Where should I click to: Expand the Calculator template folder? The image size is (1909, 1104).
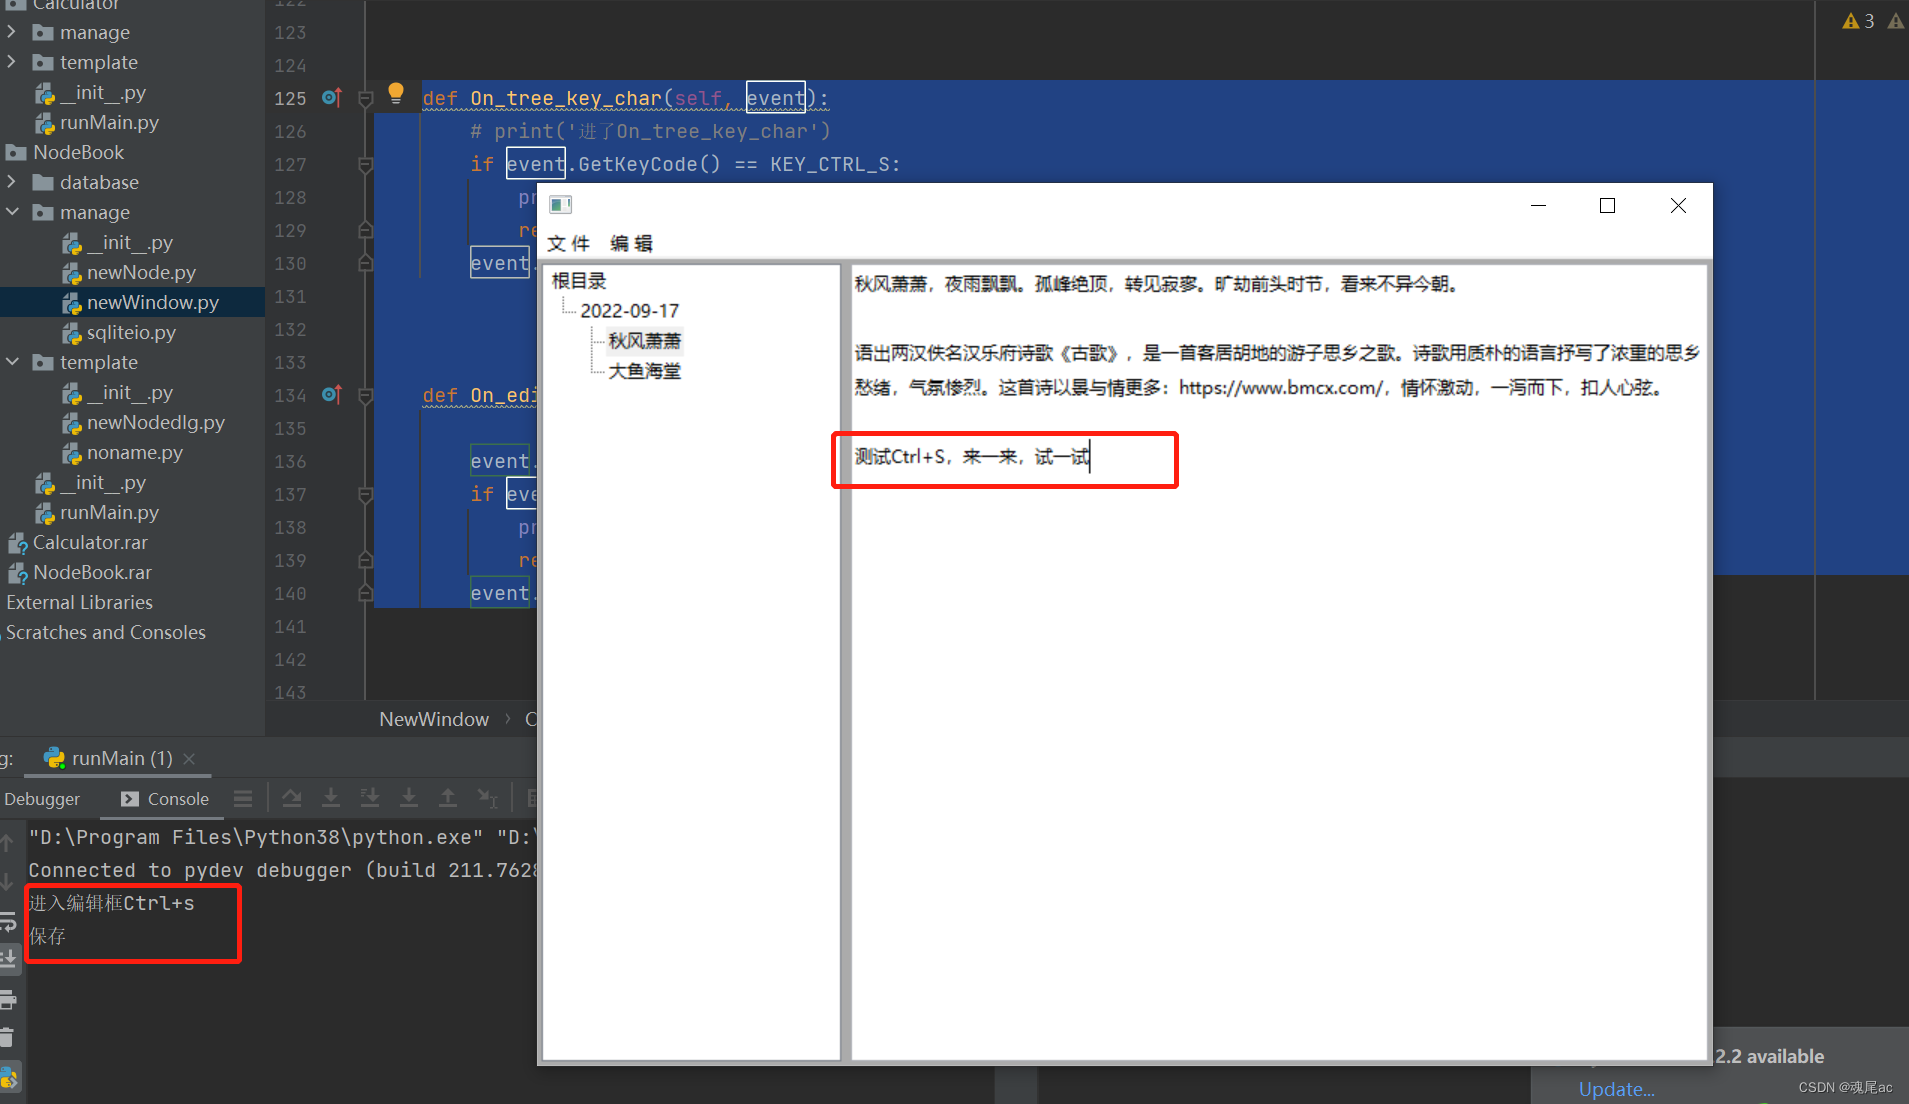11,62
